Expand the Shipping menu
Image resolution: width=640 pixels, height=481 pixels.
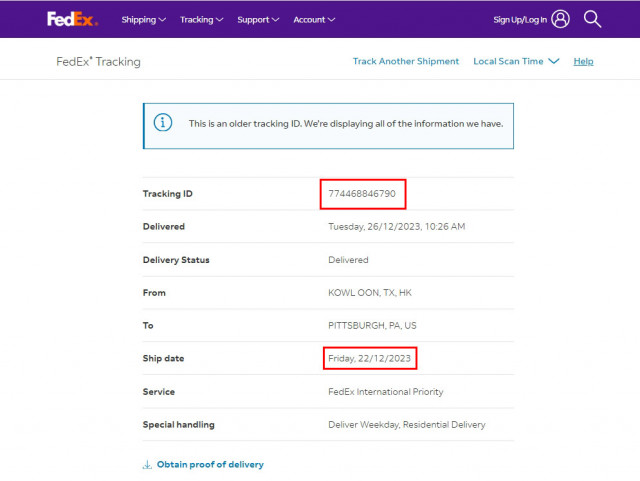pos(143,20)
